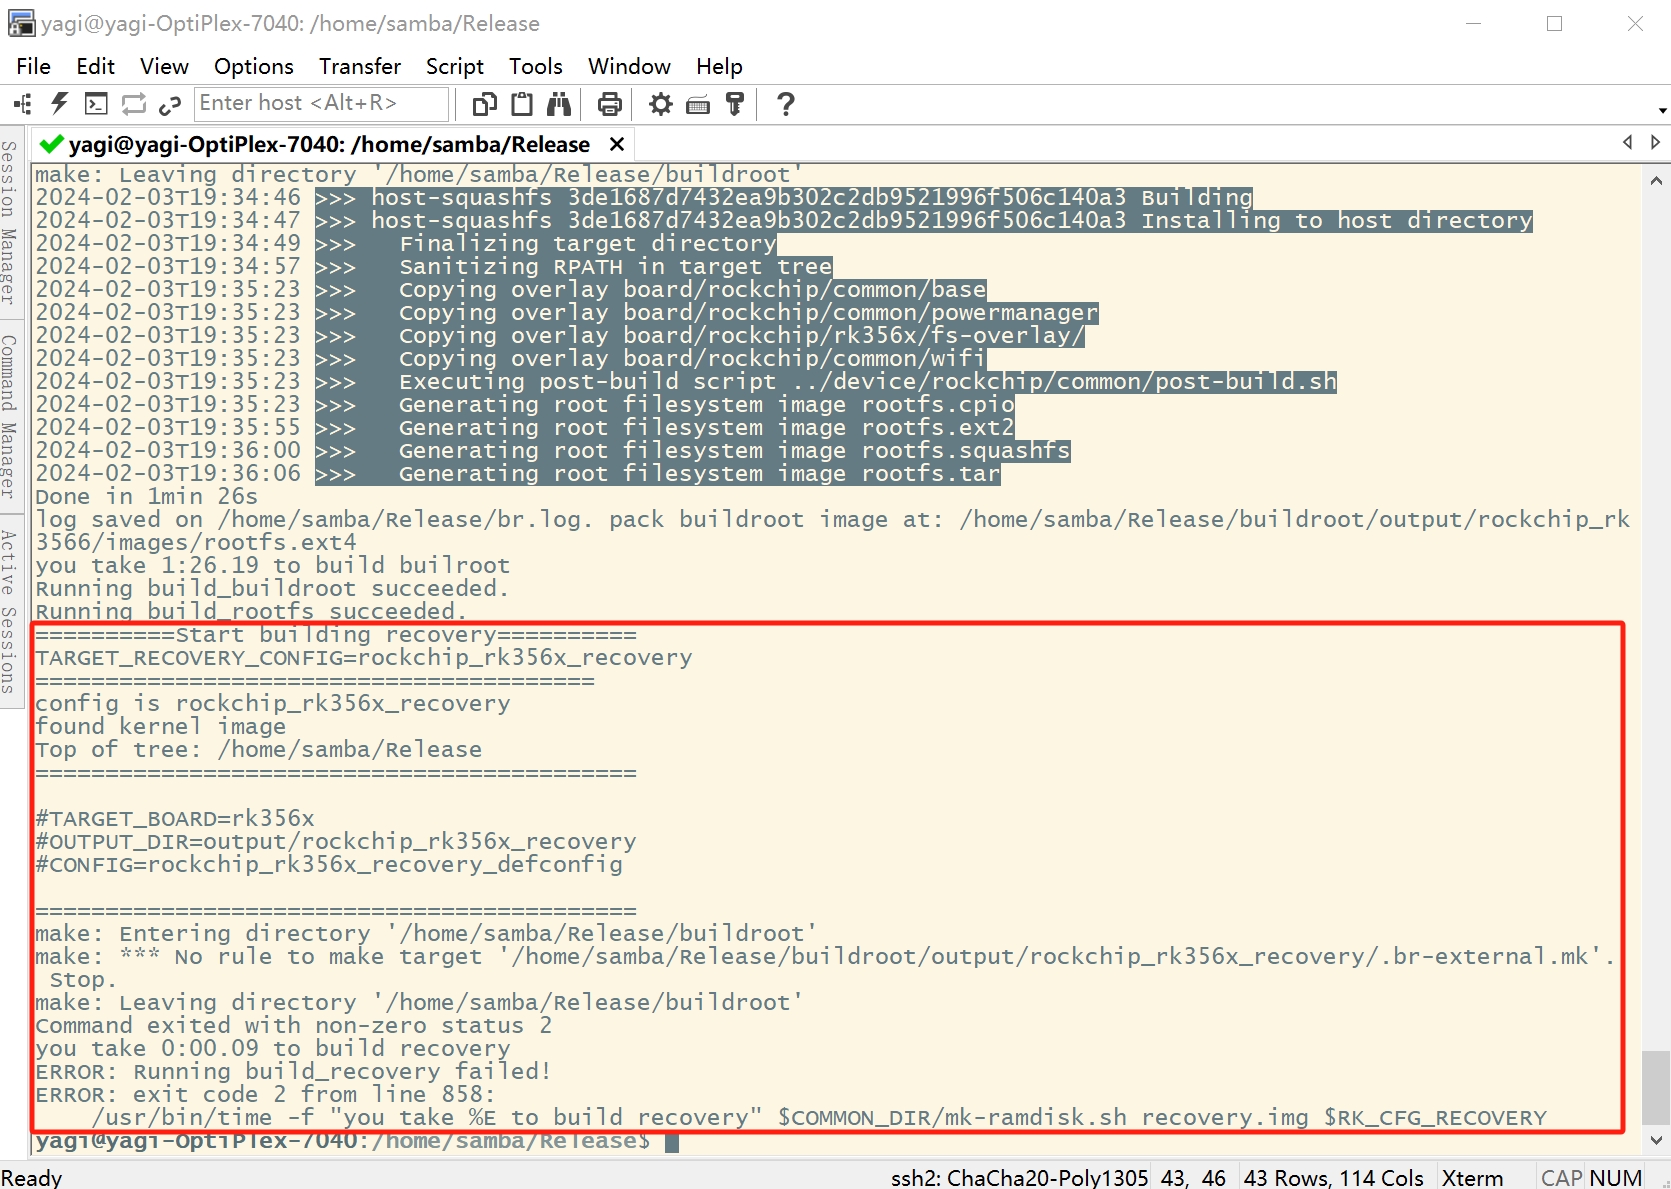
Task: Minimize the SecureCRT window
Action: pos(1473,23)
